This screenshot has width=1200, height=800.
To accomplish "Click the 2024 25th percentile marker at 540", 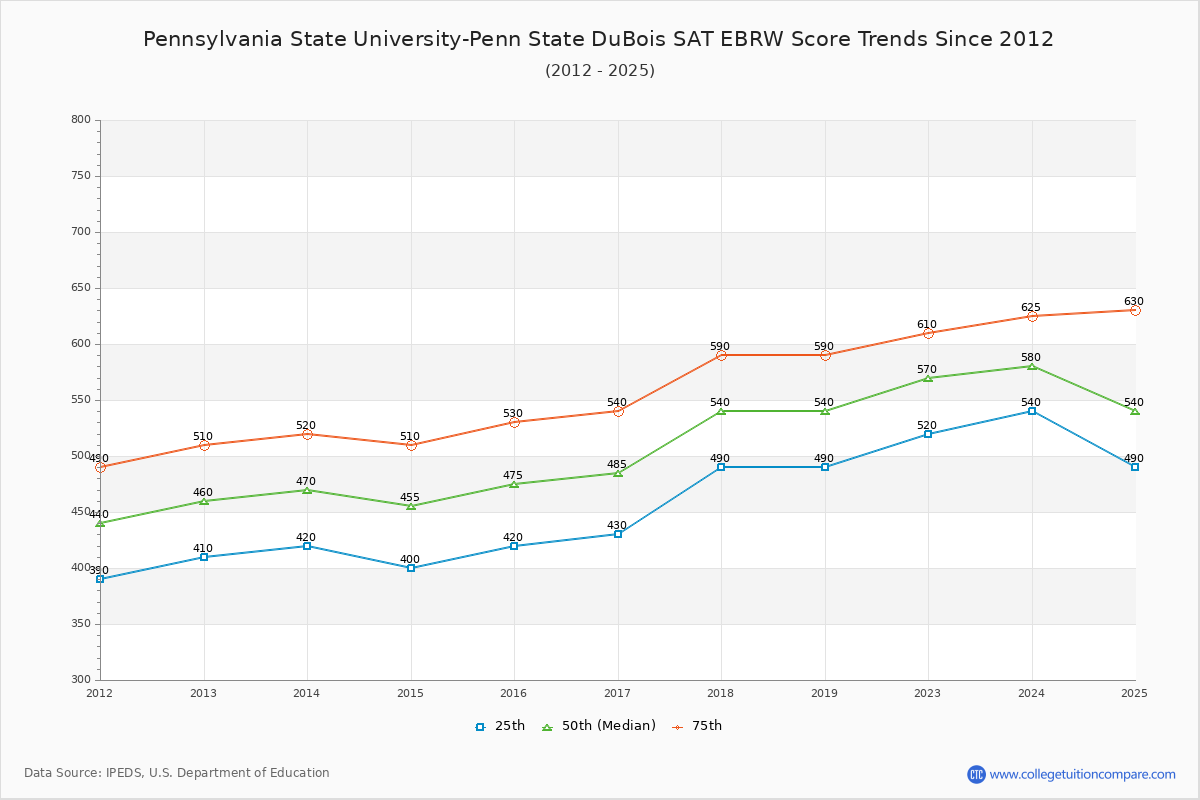I will pos(1032,411).
